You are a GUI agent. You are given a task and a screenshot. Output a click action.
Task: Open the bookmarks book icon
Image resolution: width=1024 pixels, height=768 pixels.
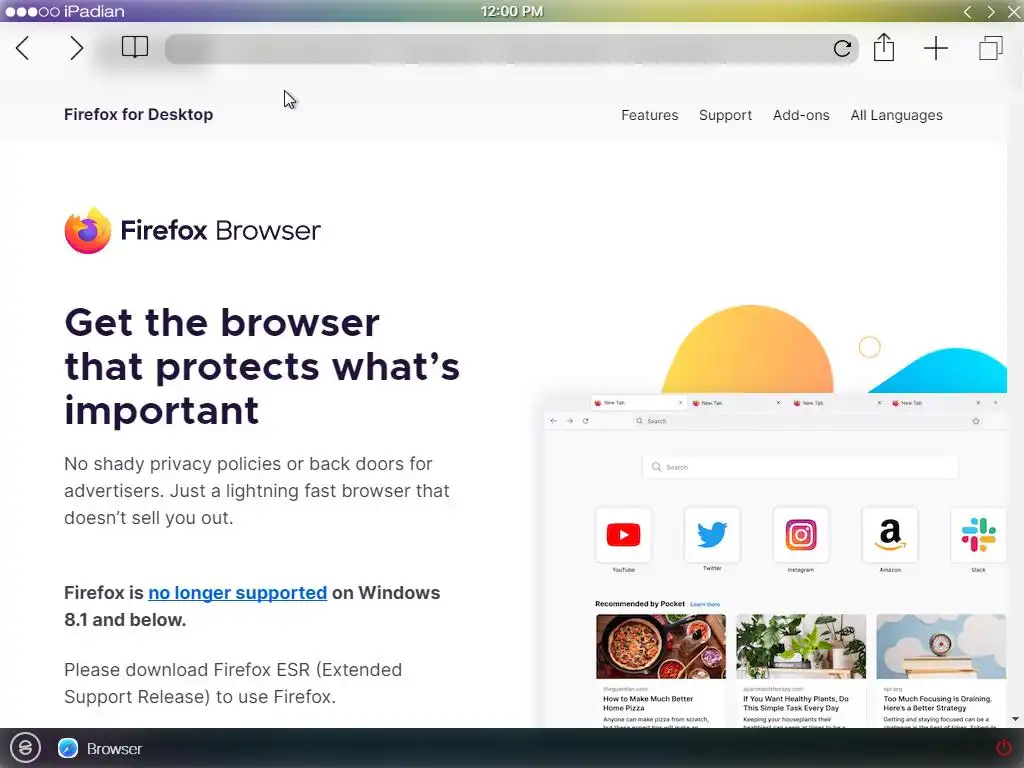point(135,47)
